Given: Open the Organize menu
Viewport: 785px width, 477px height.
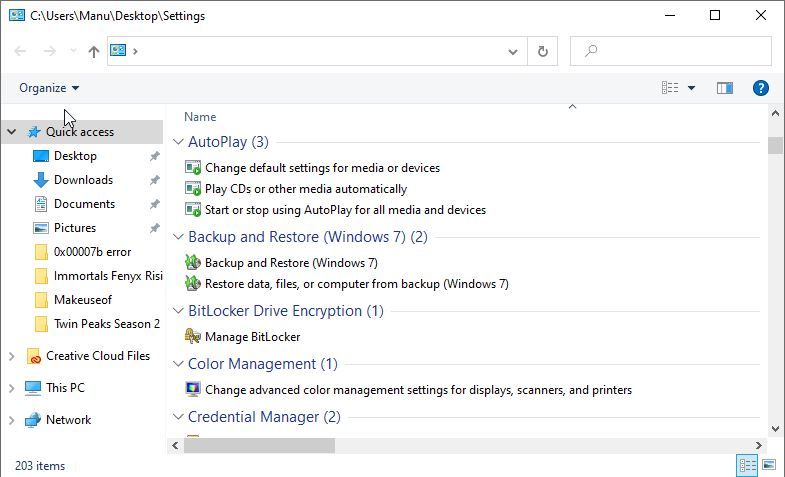Looking at the screenshot, I should coord(48,88).
